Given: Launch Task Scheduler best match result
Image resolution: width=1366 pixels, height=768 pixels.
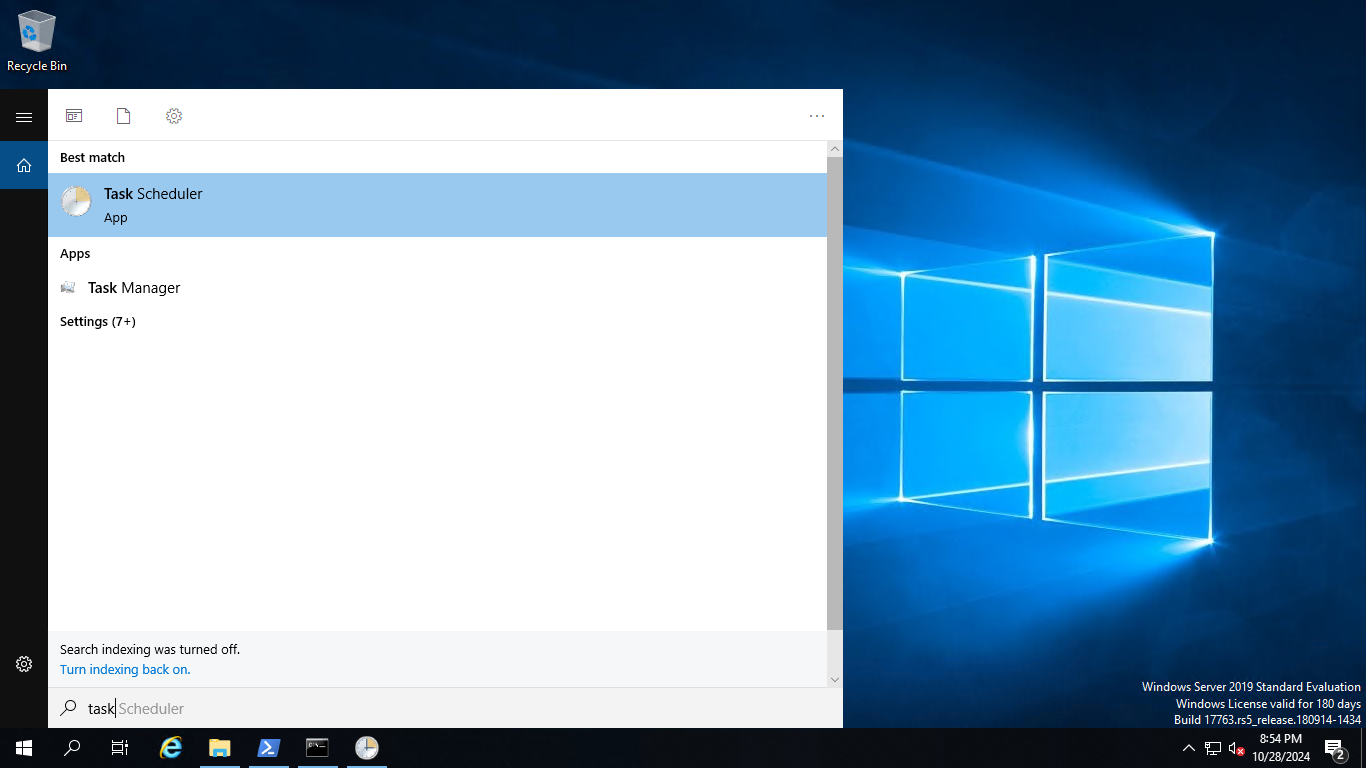Looking at the screenshot, I should [x=437, y=205].
